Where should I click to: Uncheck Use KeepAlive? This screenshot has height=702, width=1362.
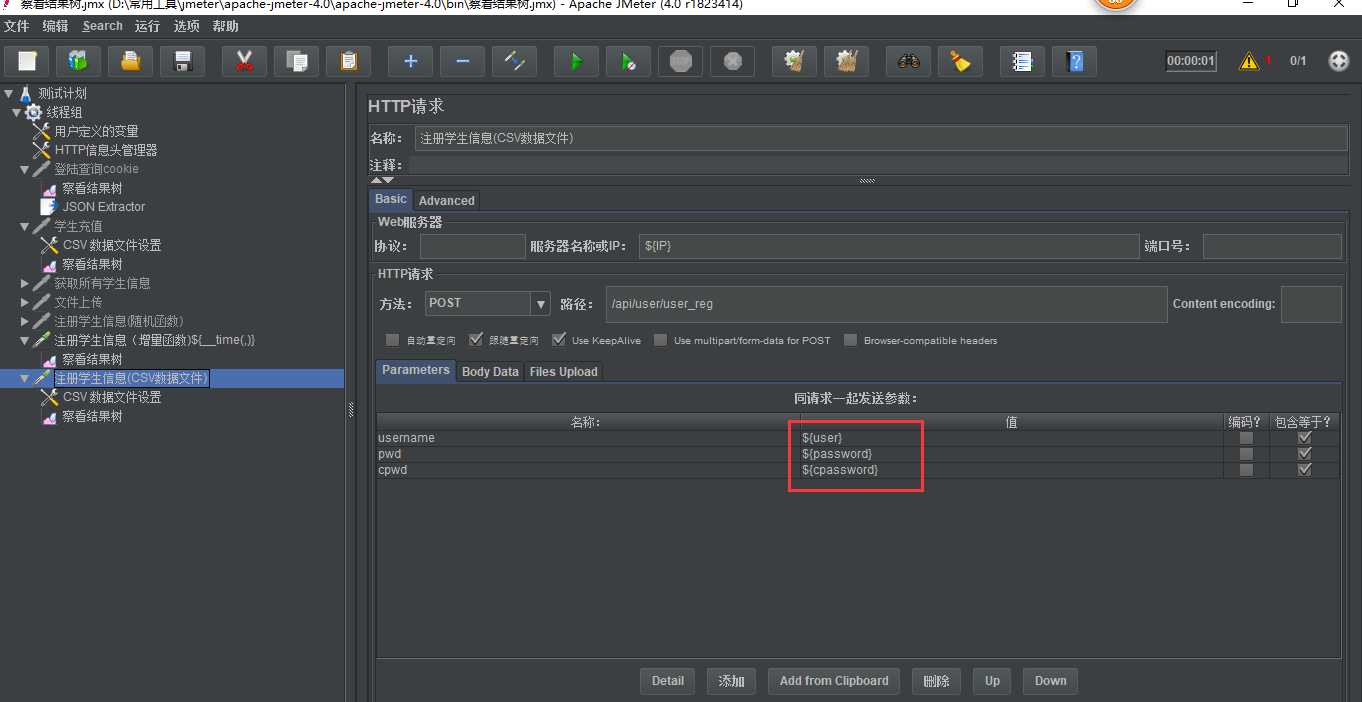coord(559,340)
